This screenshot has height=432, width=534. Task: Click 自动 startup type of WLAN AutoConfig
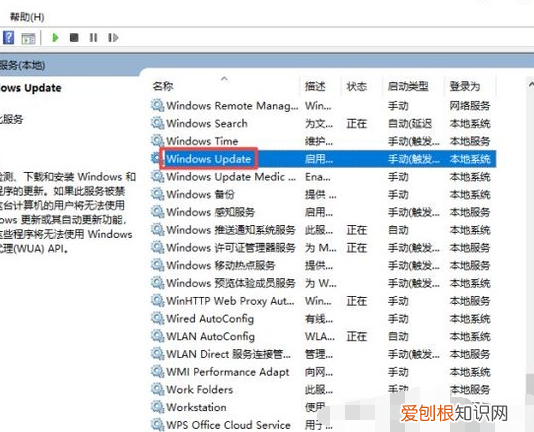click(x=398, y=337)
